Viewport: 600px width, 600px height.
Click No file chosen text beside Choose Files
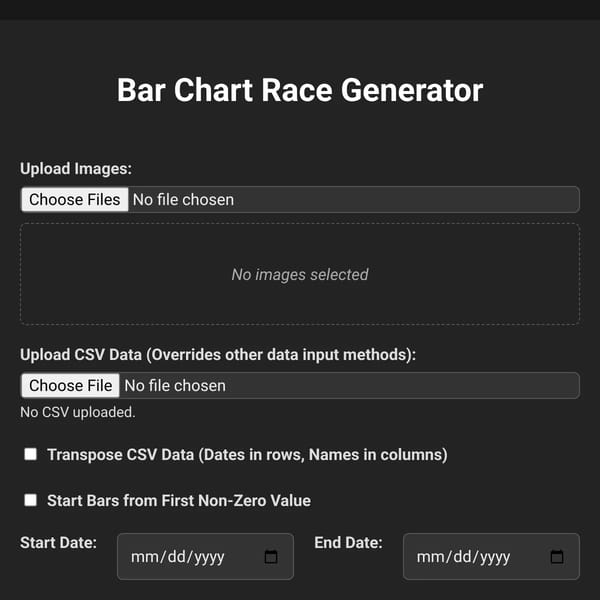[x=183, y=200]
